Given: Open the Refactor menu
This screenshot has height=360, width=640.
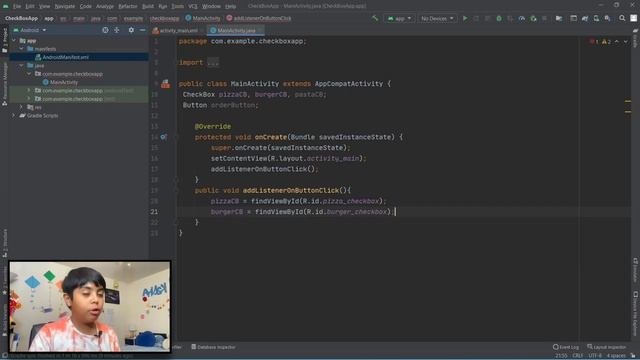Looking at the screenshot, I should 127,6.
